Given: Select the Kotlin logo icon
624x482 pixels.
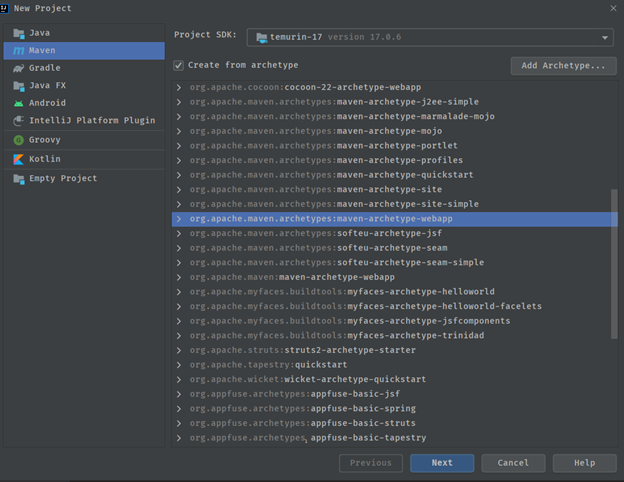Looking at the screenshot, I should 19,159.
